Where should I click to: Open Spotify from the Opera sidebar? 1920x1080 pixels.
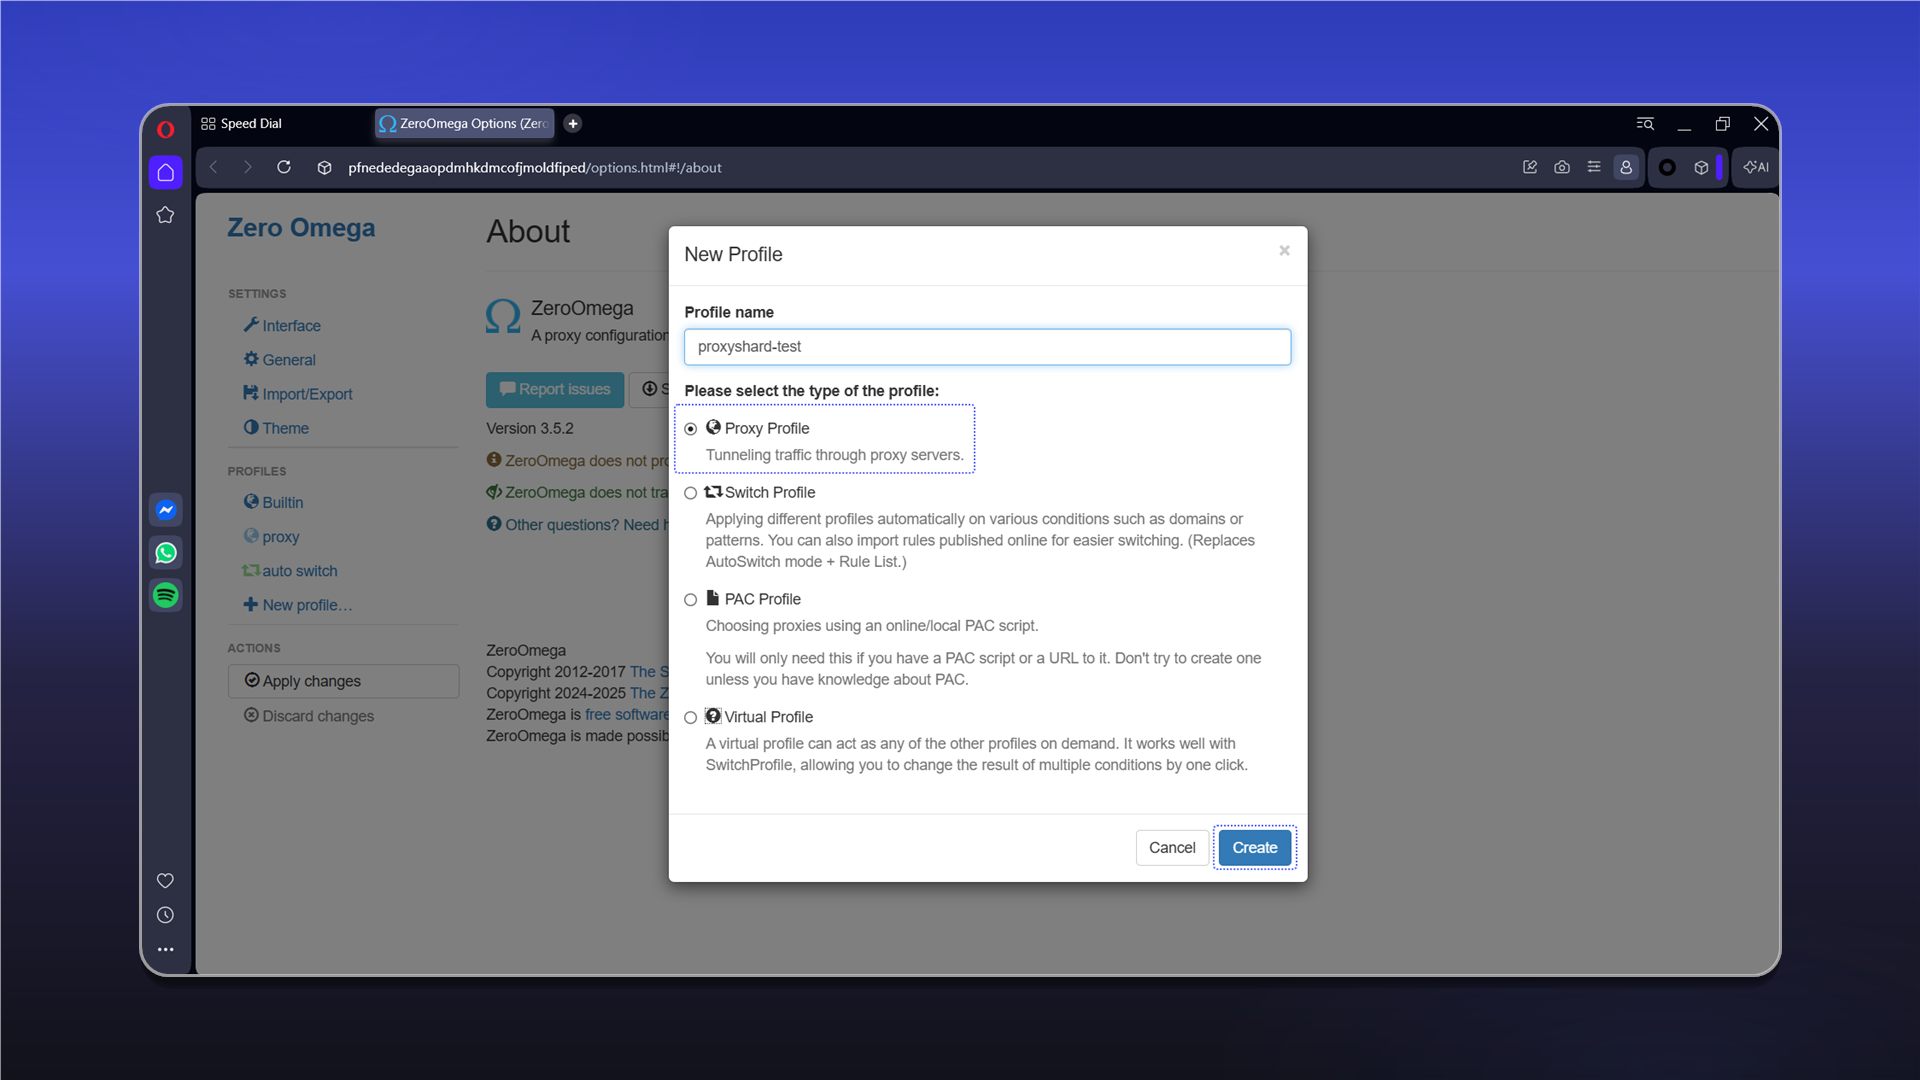(166, 596)
